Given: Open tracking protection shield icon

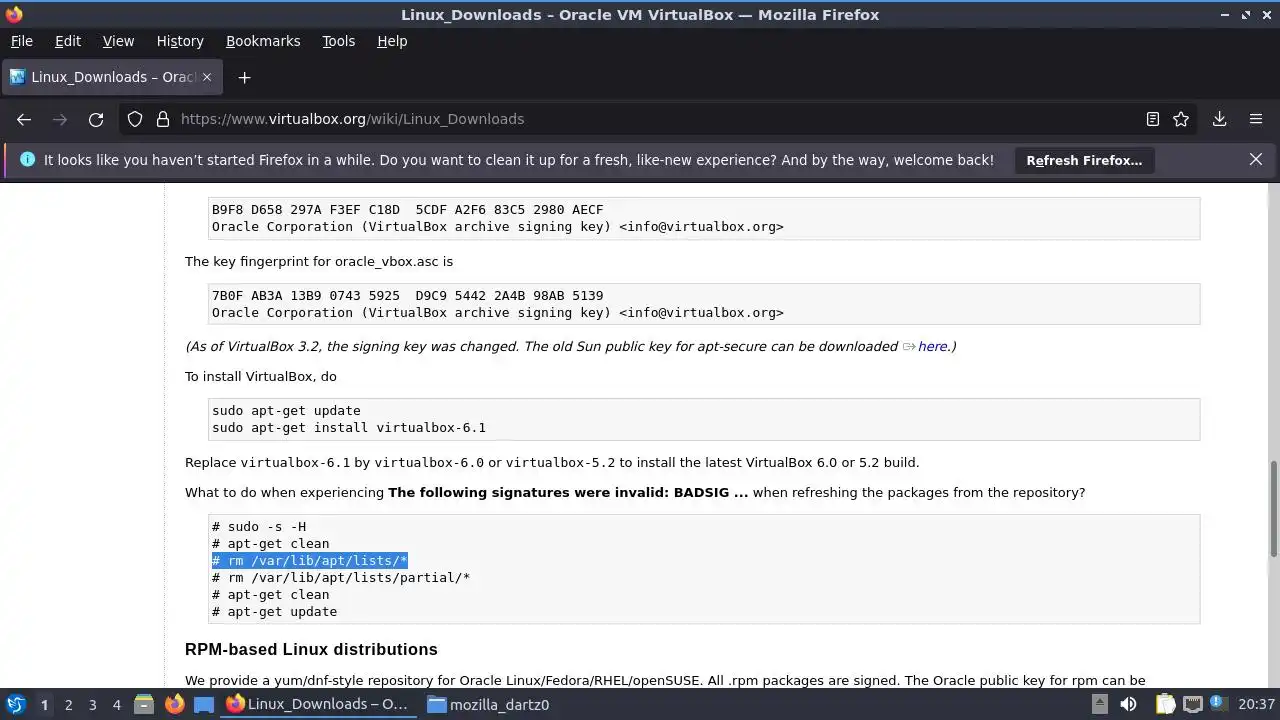Looking at the screenshot, I should coord(135,119).
